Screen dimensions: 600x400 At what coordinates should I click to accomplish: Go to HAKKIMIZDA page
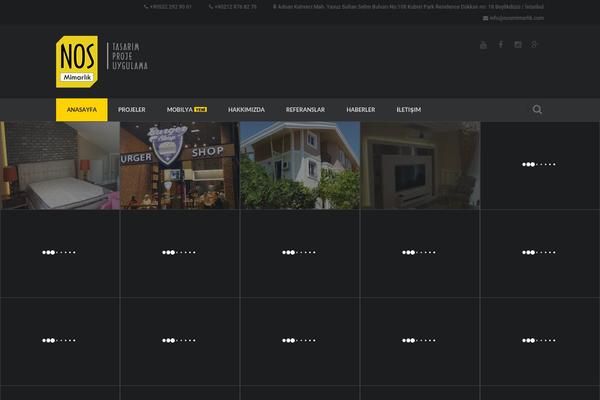pyautogui.click(x=246, y=110)
